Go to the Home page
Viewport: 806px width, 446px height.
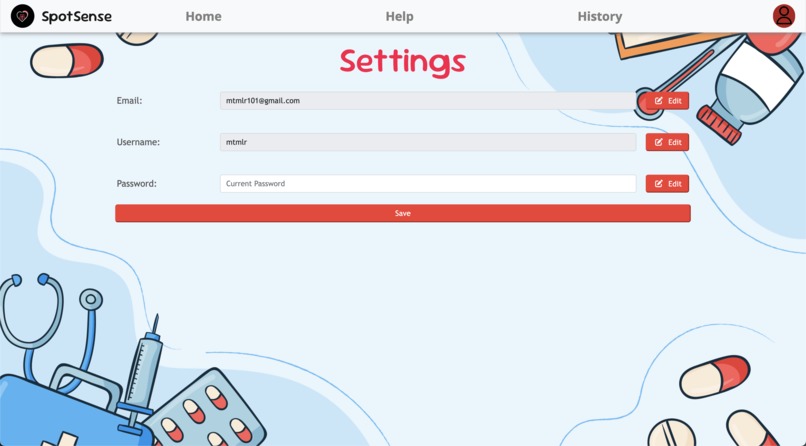204,16
